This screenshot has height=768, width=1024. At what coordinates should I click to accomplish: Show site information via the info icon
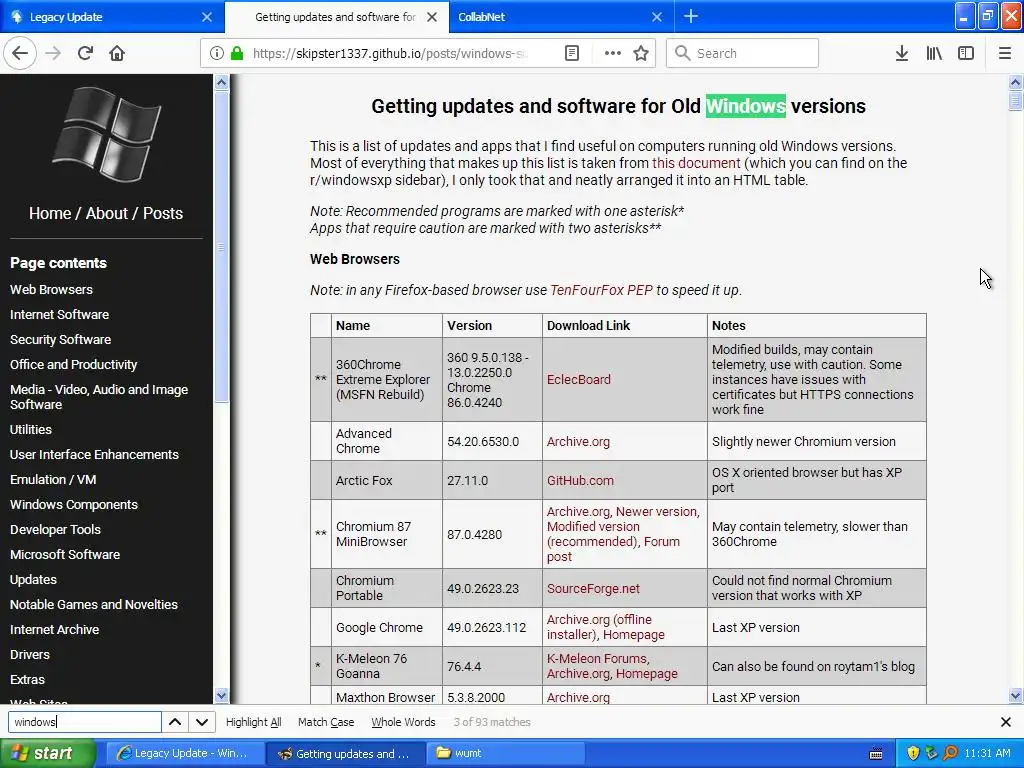click(x=217, y=53)
